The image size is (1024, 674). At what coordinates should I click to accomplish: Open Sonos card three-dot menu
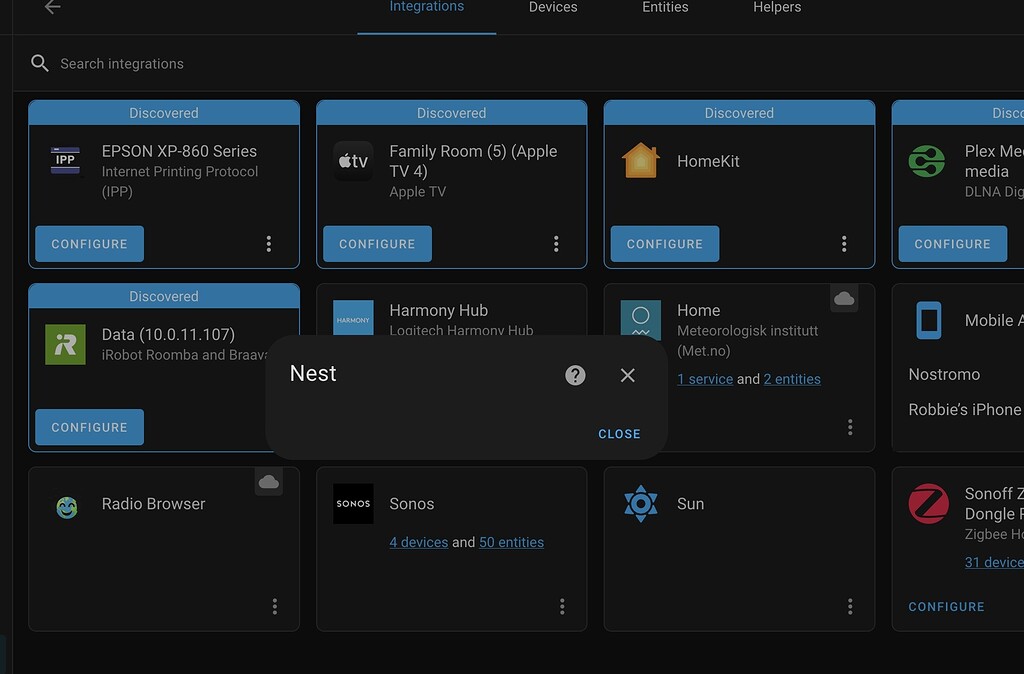pyautogui.click(x=562, y=607)
